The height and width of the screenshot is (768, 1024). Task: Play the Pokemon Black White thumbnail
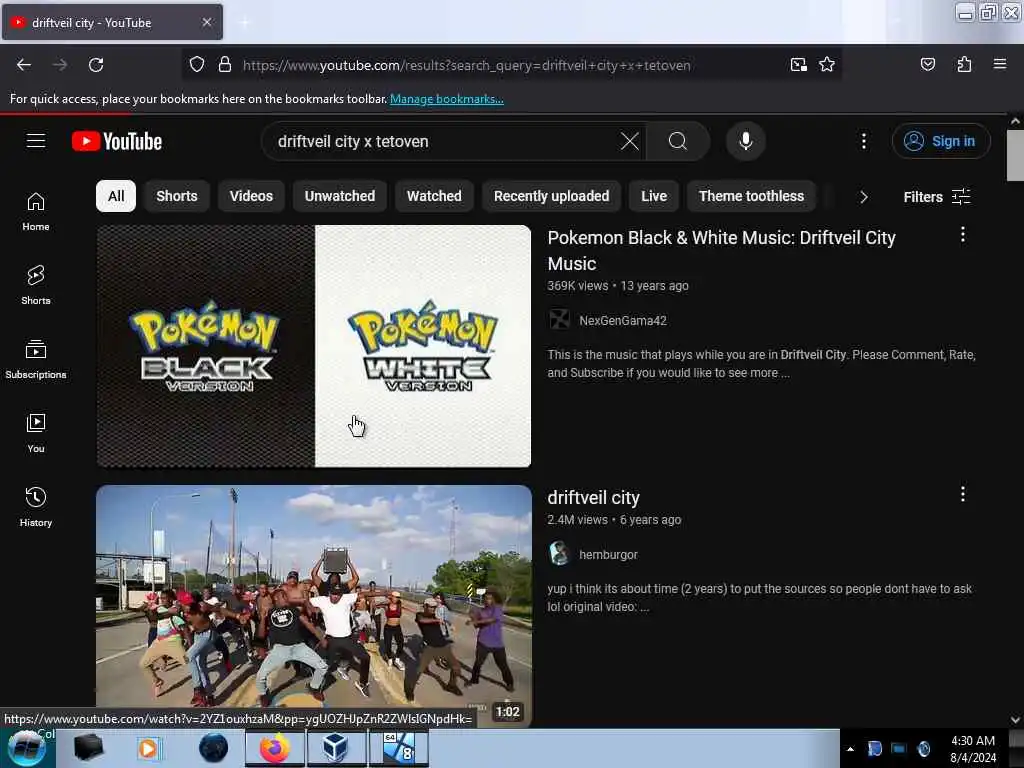[313, 346]
